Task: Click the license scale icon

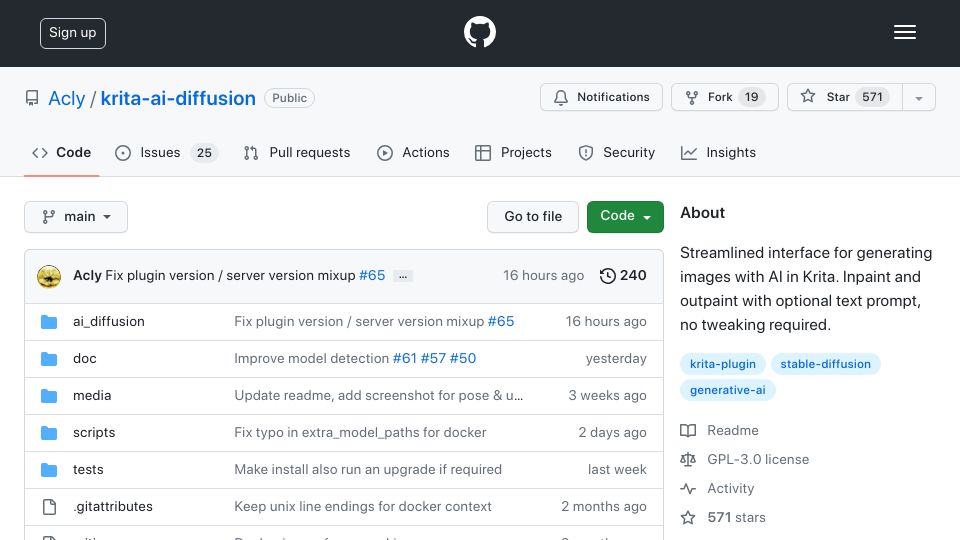Action: (x=688, y=459)
